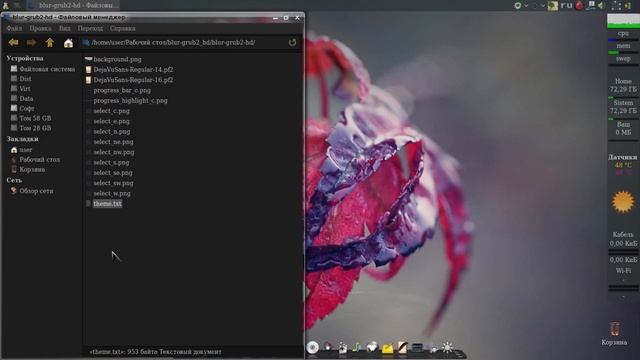Click the folder icon beside the location path
This screenshot has height=360, width=640.
pyautogui.click(x=85, y=42)
